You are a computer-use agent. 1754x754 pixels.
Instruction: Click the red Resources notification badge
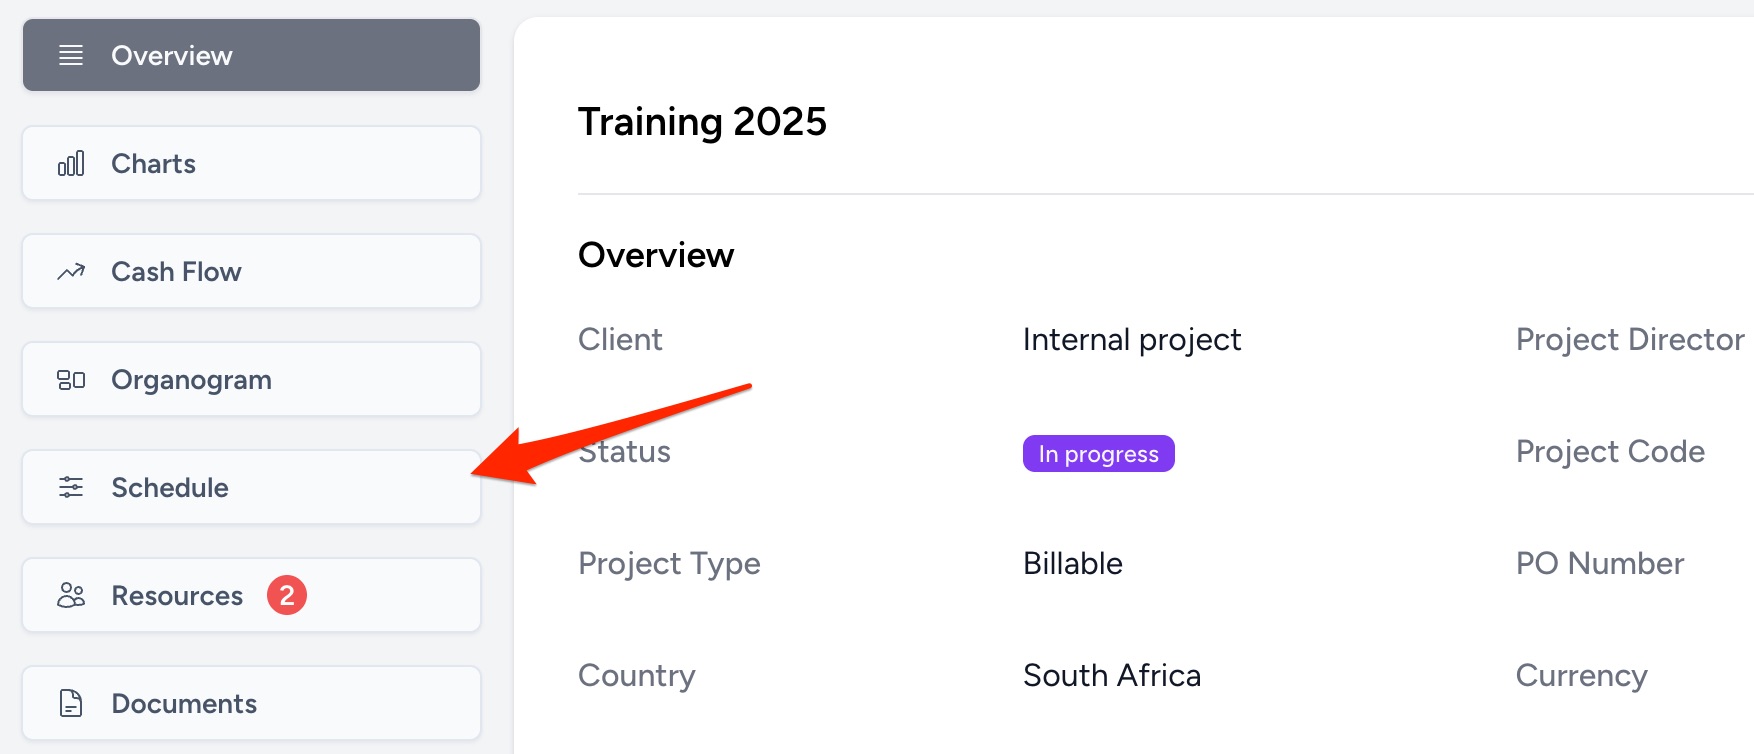pos(287,596)
